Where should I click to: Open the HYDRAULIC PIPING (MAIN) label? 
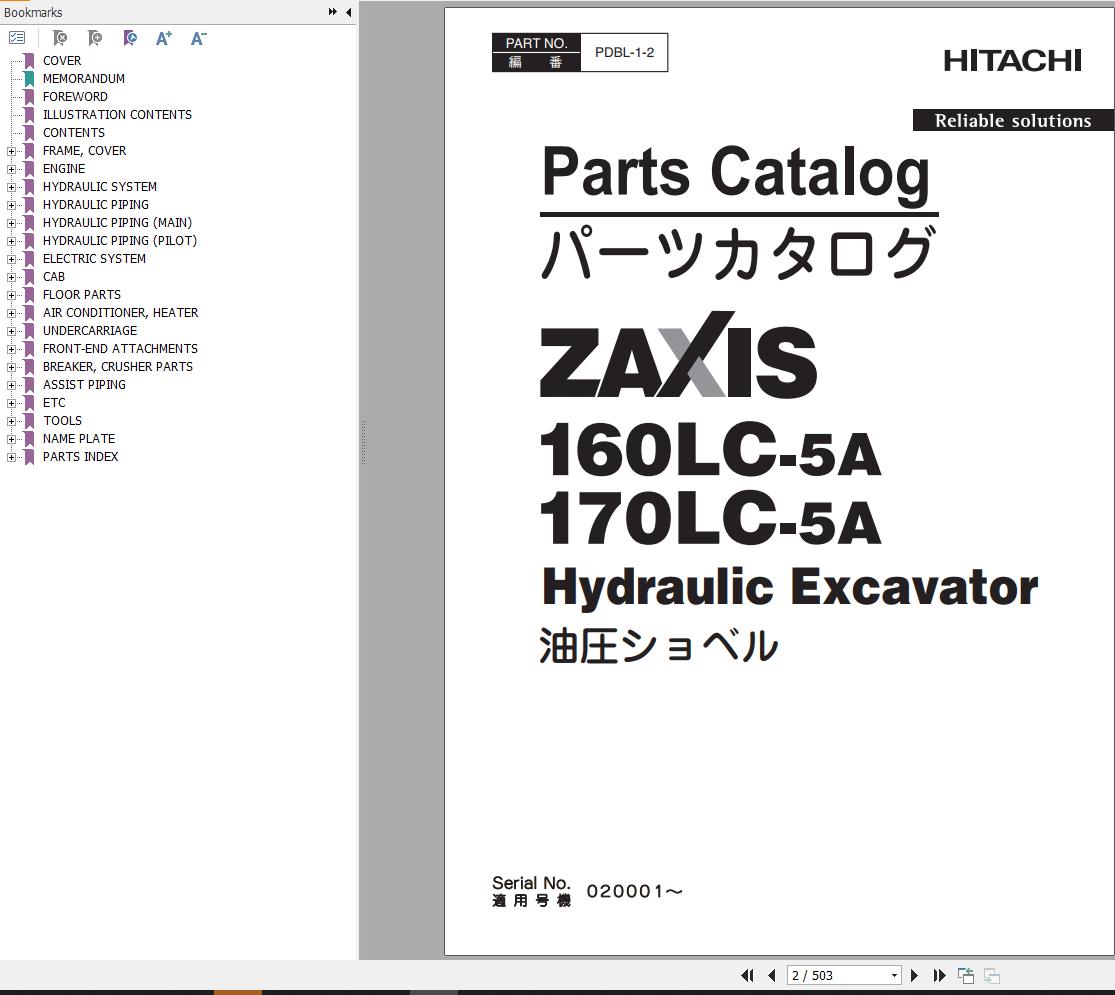pos(117,223)
